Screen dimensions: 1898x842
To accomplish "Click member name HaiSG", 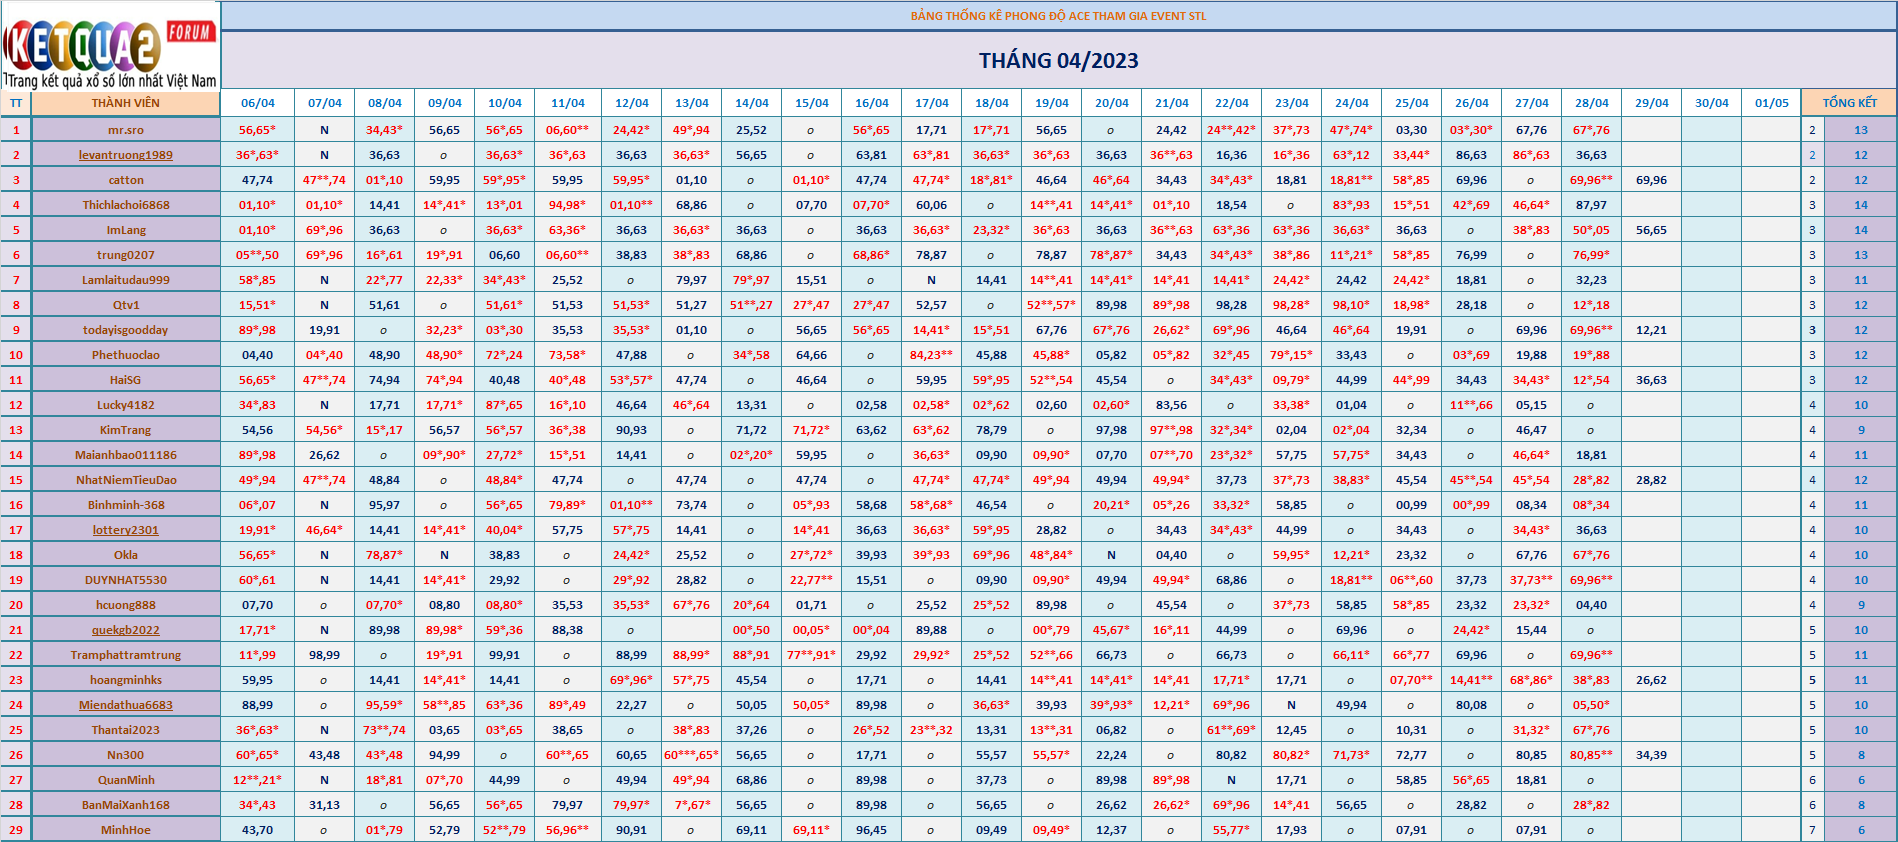I will (x=126, y=380).
